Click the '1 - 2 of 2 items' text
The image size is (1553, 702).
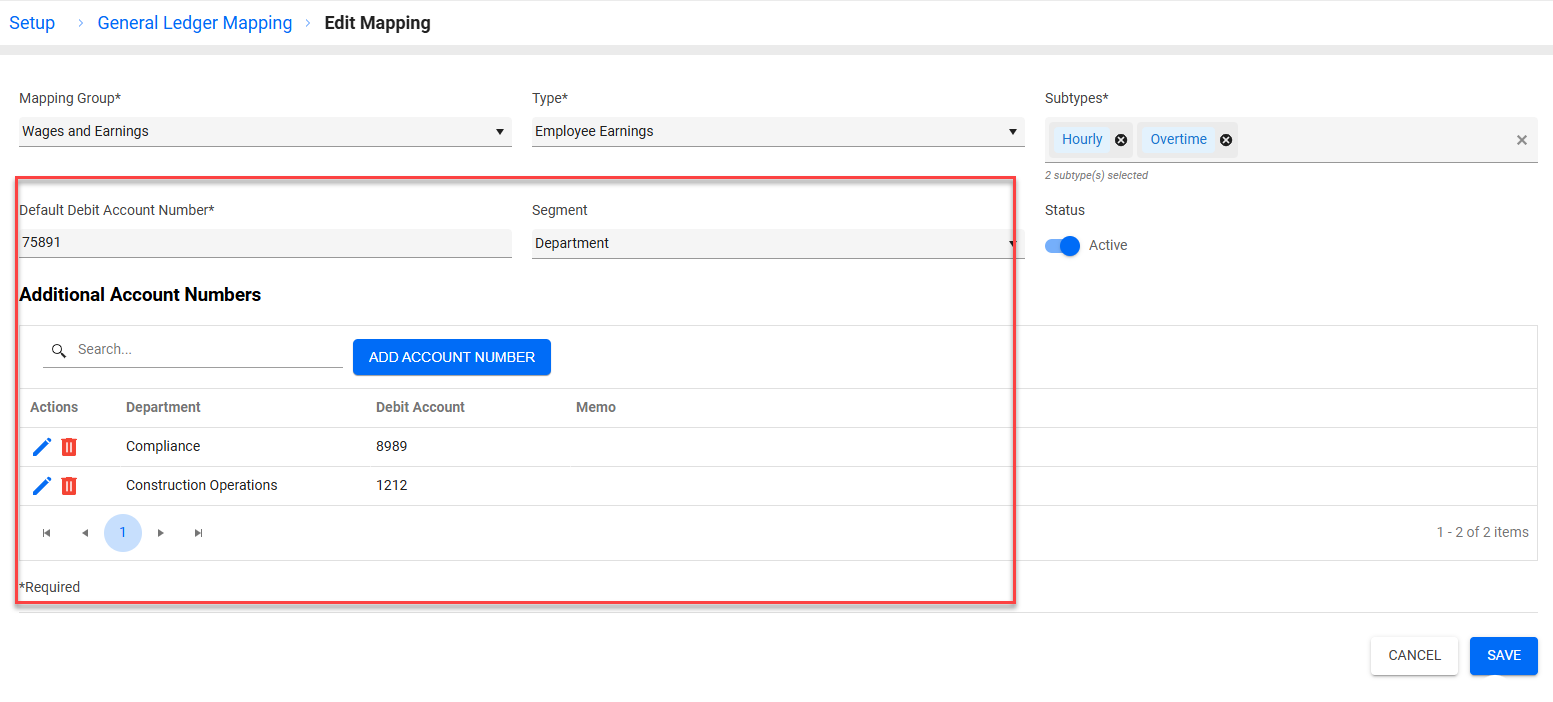pyautogui.click(x=1482, y=533)
